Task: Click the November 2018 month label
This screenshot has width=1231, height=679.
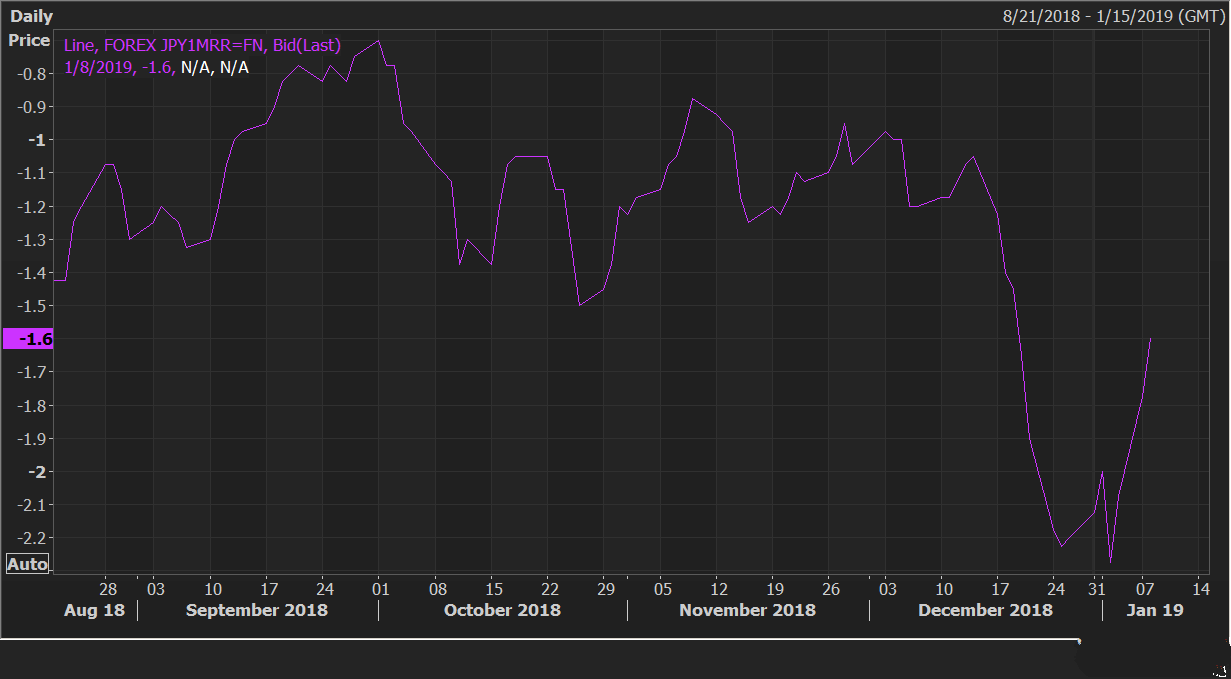Action: 747,610
